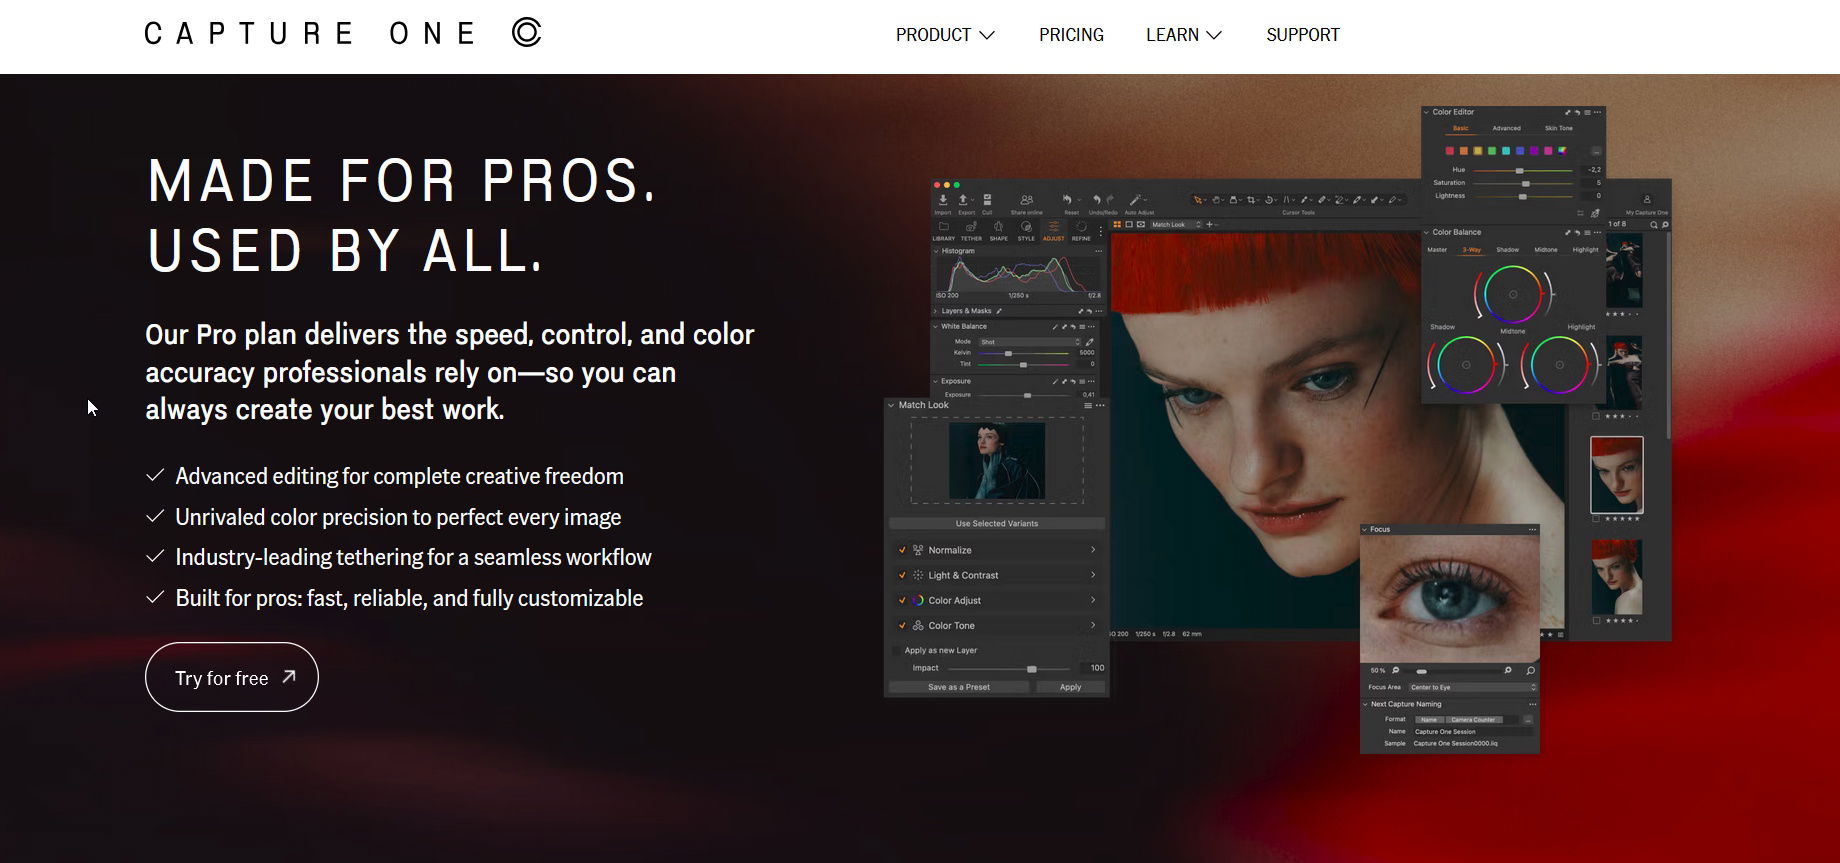The height and width of the screenshot is (863, 1840).
Task: Click the Auto Adjust magic wand icon
Action: point(1136,201)
